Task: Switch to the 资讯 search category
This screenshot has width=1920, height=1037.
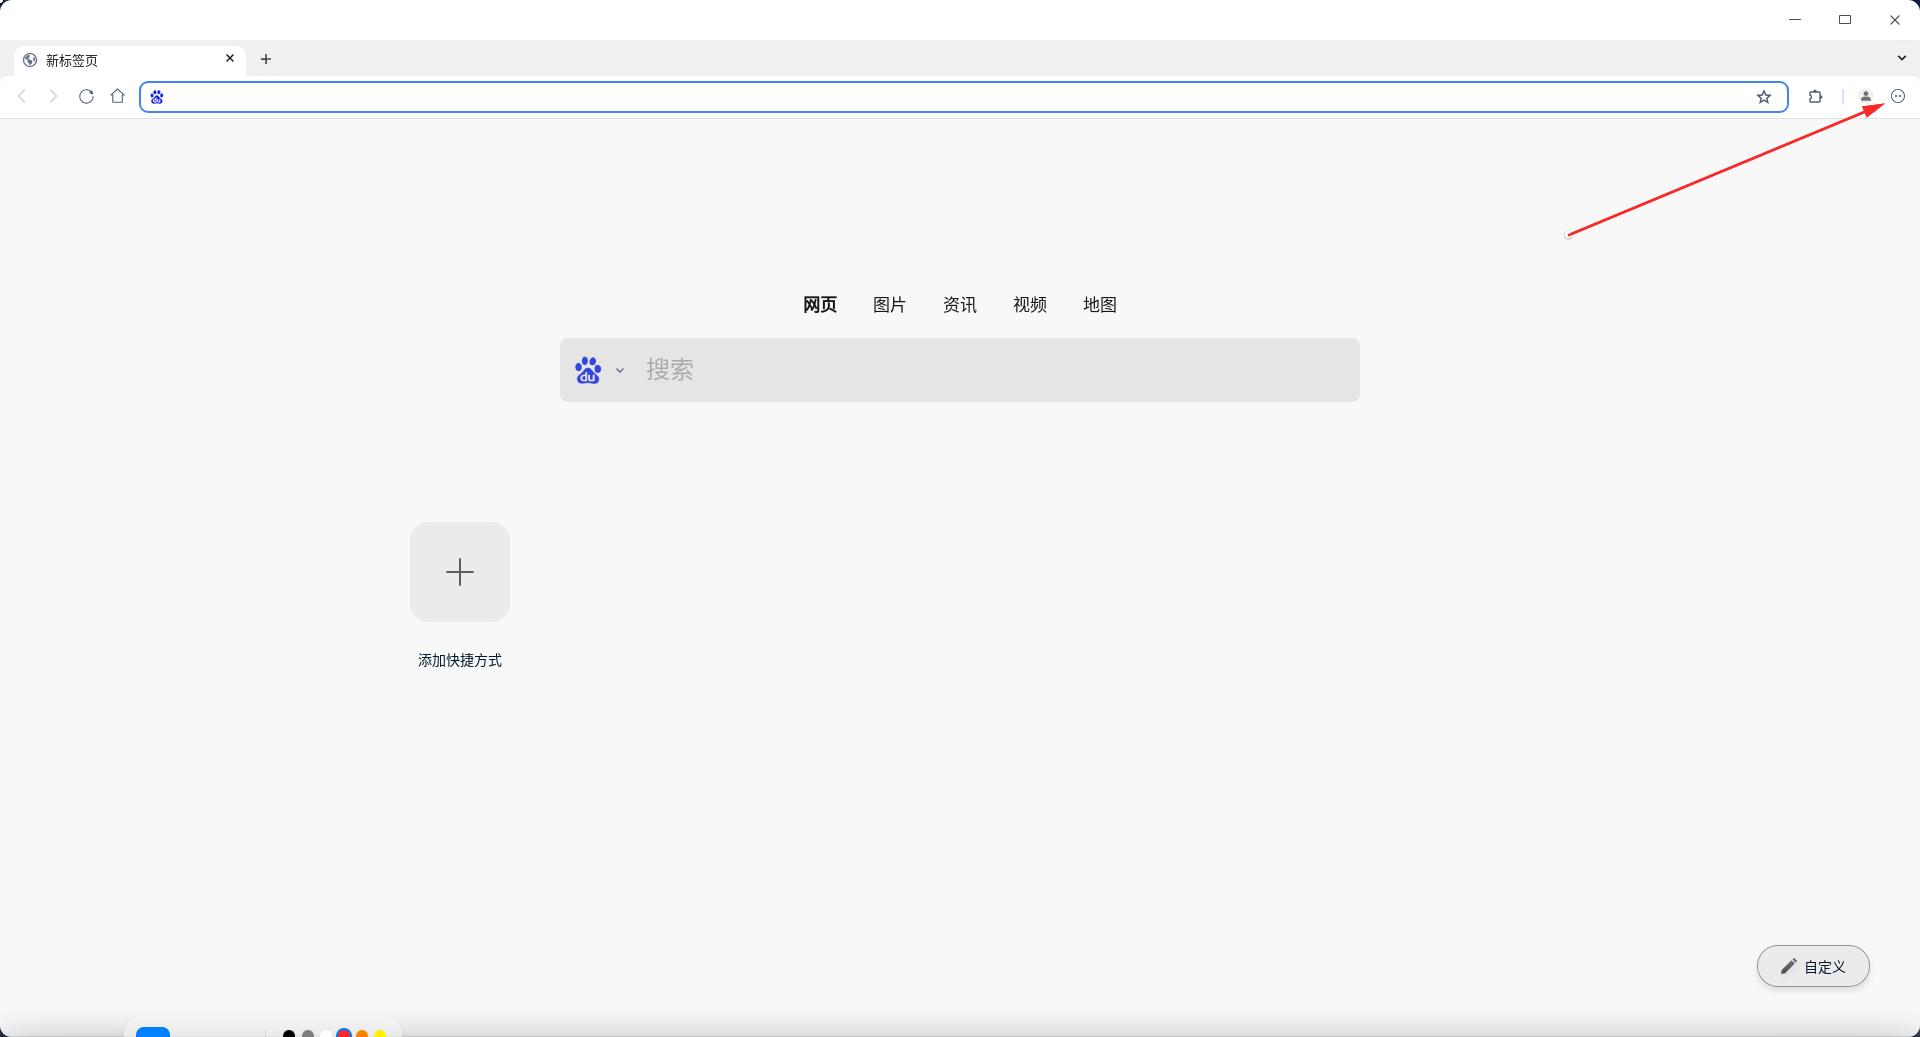Action: (x=960, y=305)
